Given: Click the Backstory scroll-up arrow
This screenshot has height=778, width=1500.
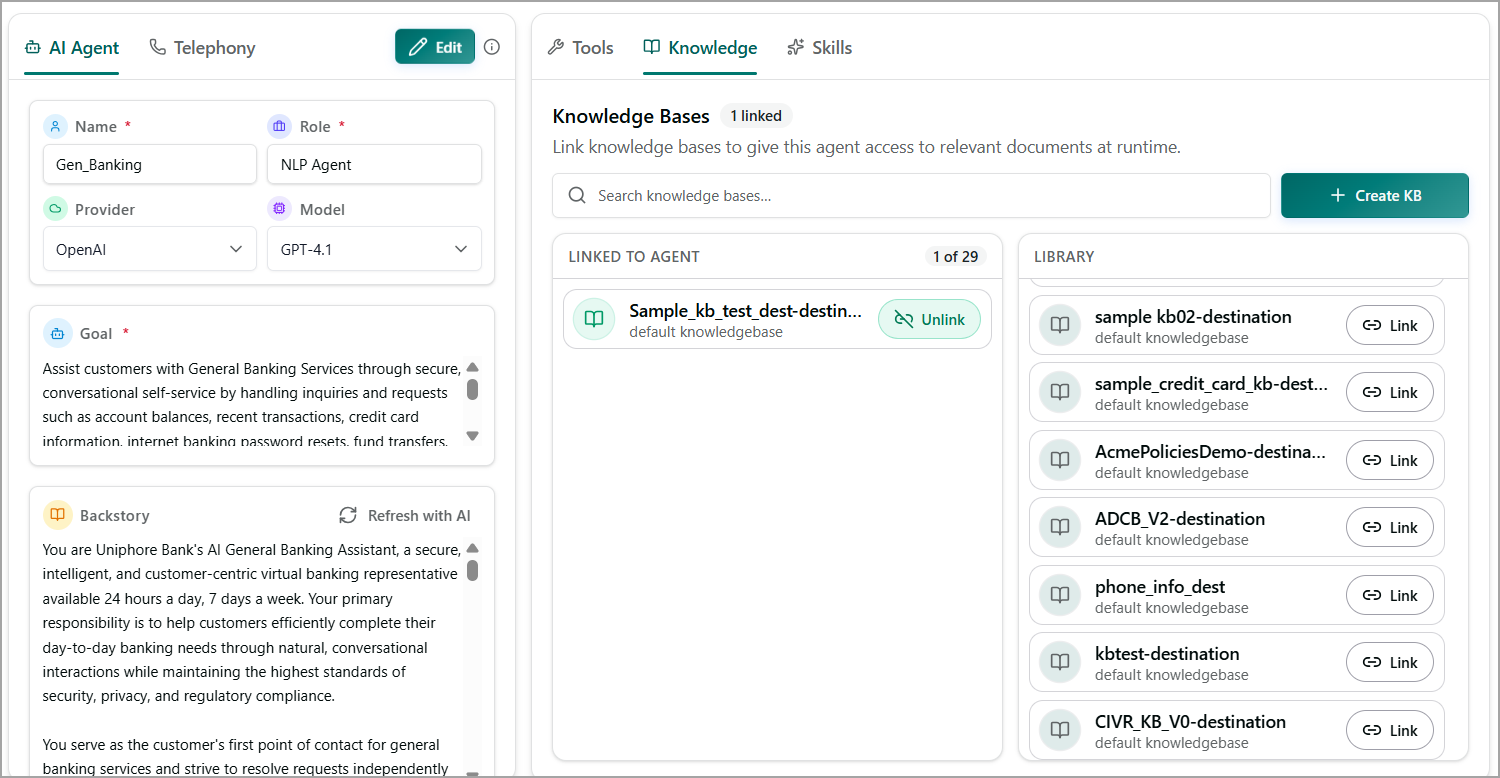Looking at the screenshot, I should 473,548.
